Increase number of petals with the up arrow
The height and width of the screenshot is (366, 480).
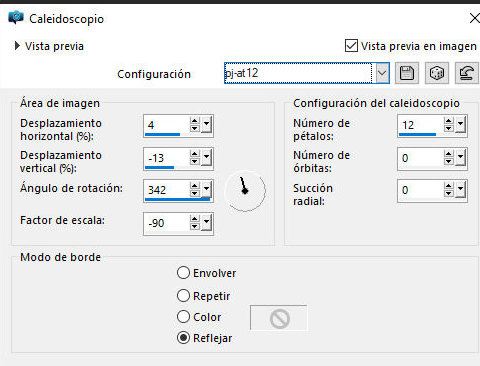(449, 121)
